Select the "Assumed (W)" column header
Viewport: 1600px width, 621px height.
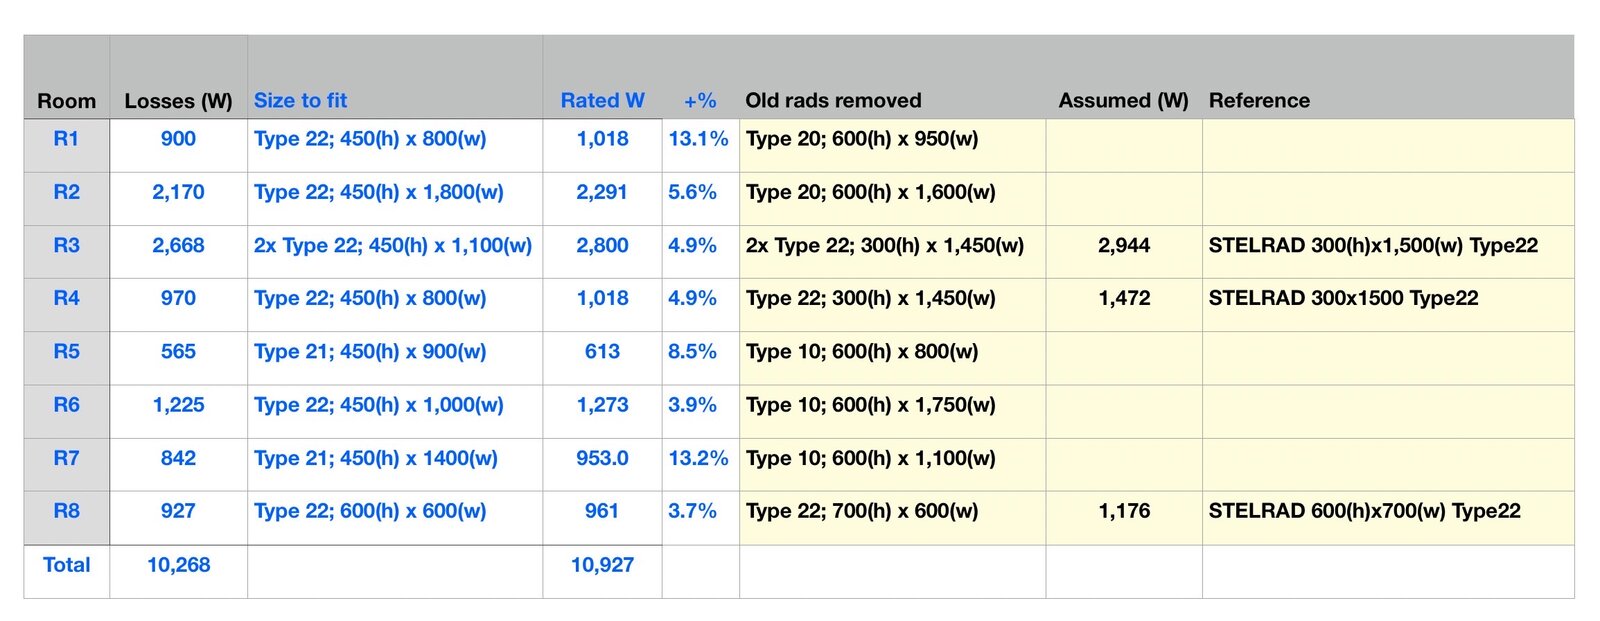1123,100
